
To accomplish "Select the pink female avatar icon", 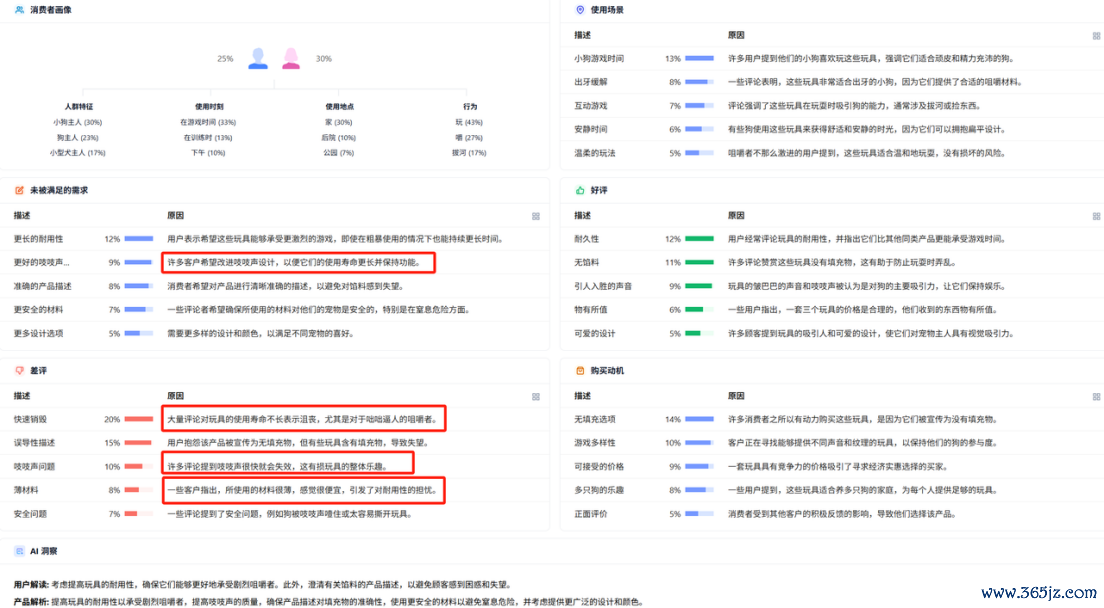I will coord(291,58).
